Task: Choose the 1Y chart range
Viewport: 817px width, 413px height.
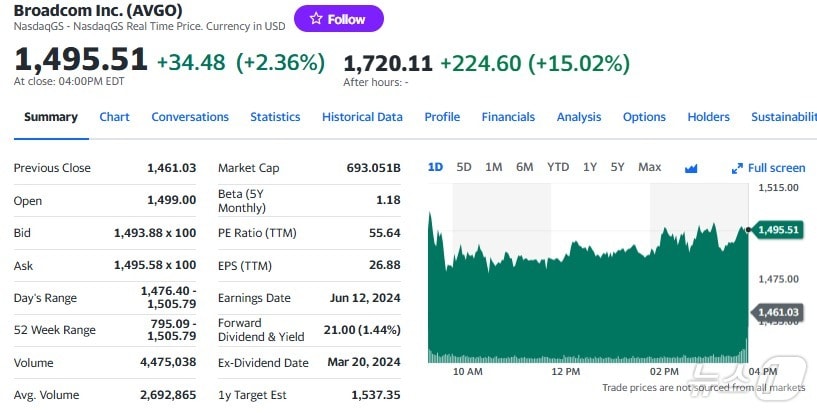Action: coord(590,167)
